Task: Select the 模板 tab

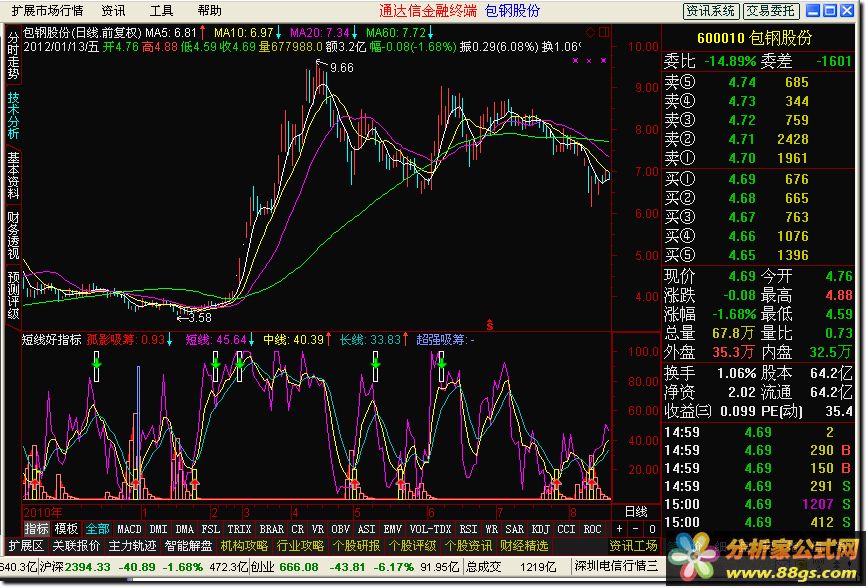Action: click(x=66, y=529)
